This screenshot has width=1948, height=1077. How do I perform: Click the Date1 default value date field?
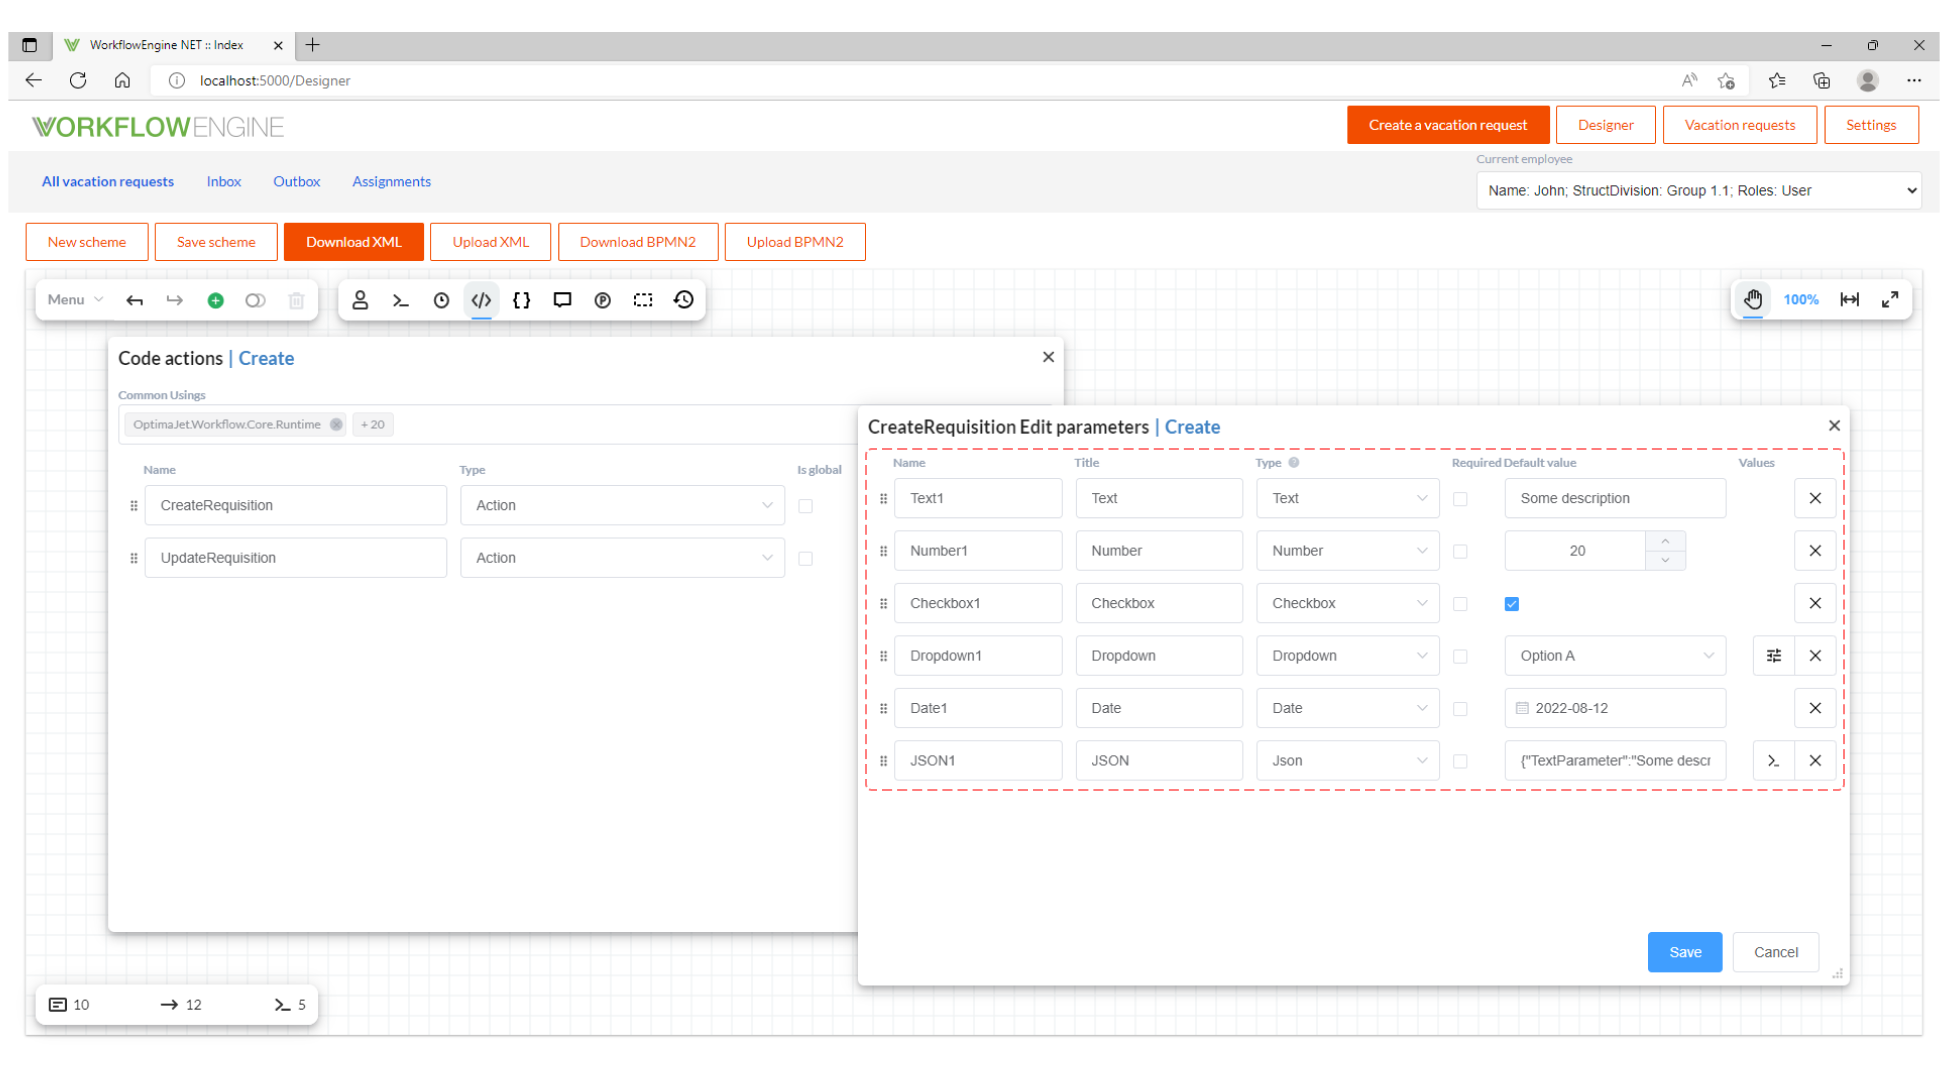[x=1615, y=708]
